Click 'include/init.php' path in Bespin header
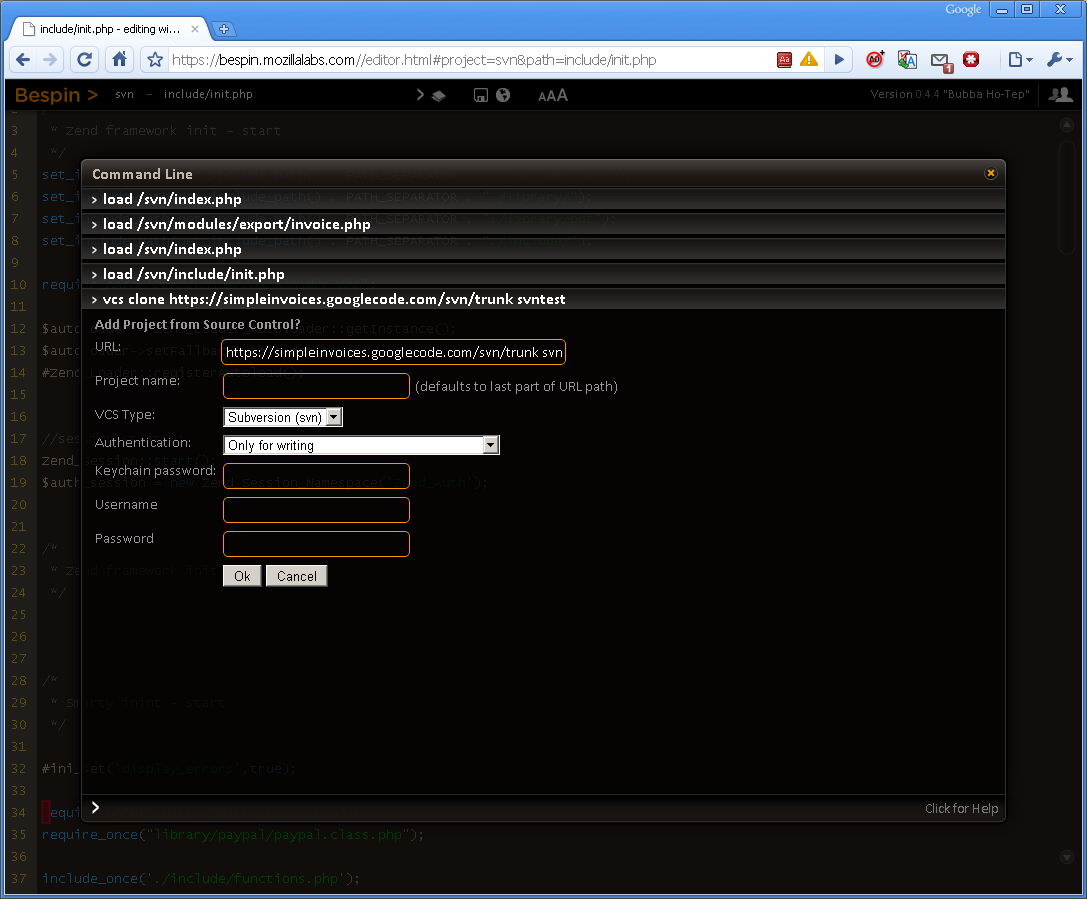The height and width of the screenshot is (899, 1087). pyautogui.click(x=208, y=94)
